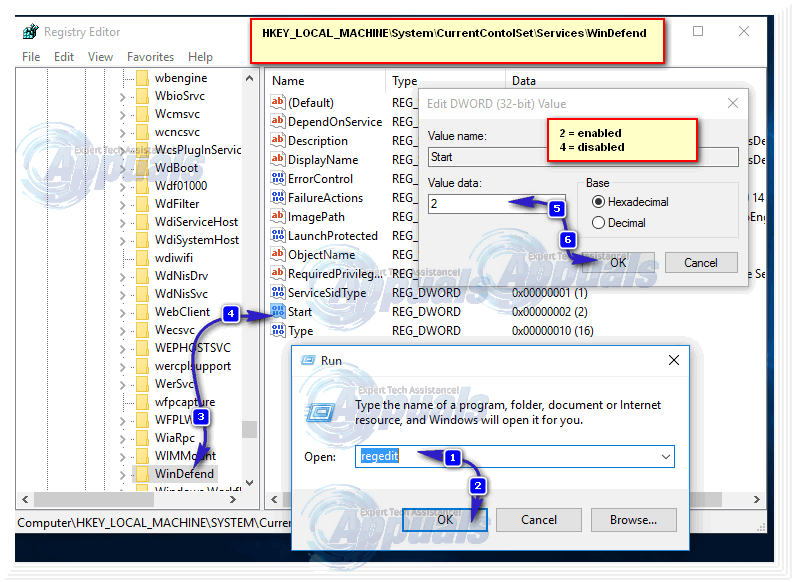Select the ImagePath value icon

tap(277, 216)
